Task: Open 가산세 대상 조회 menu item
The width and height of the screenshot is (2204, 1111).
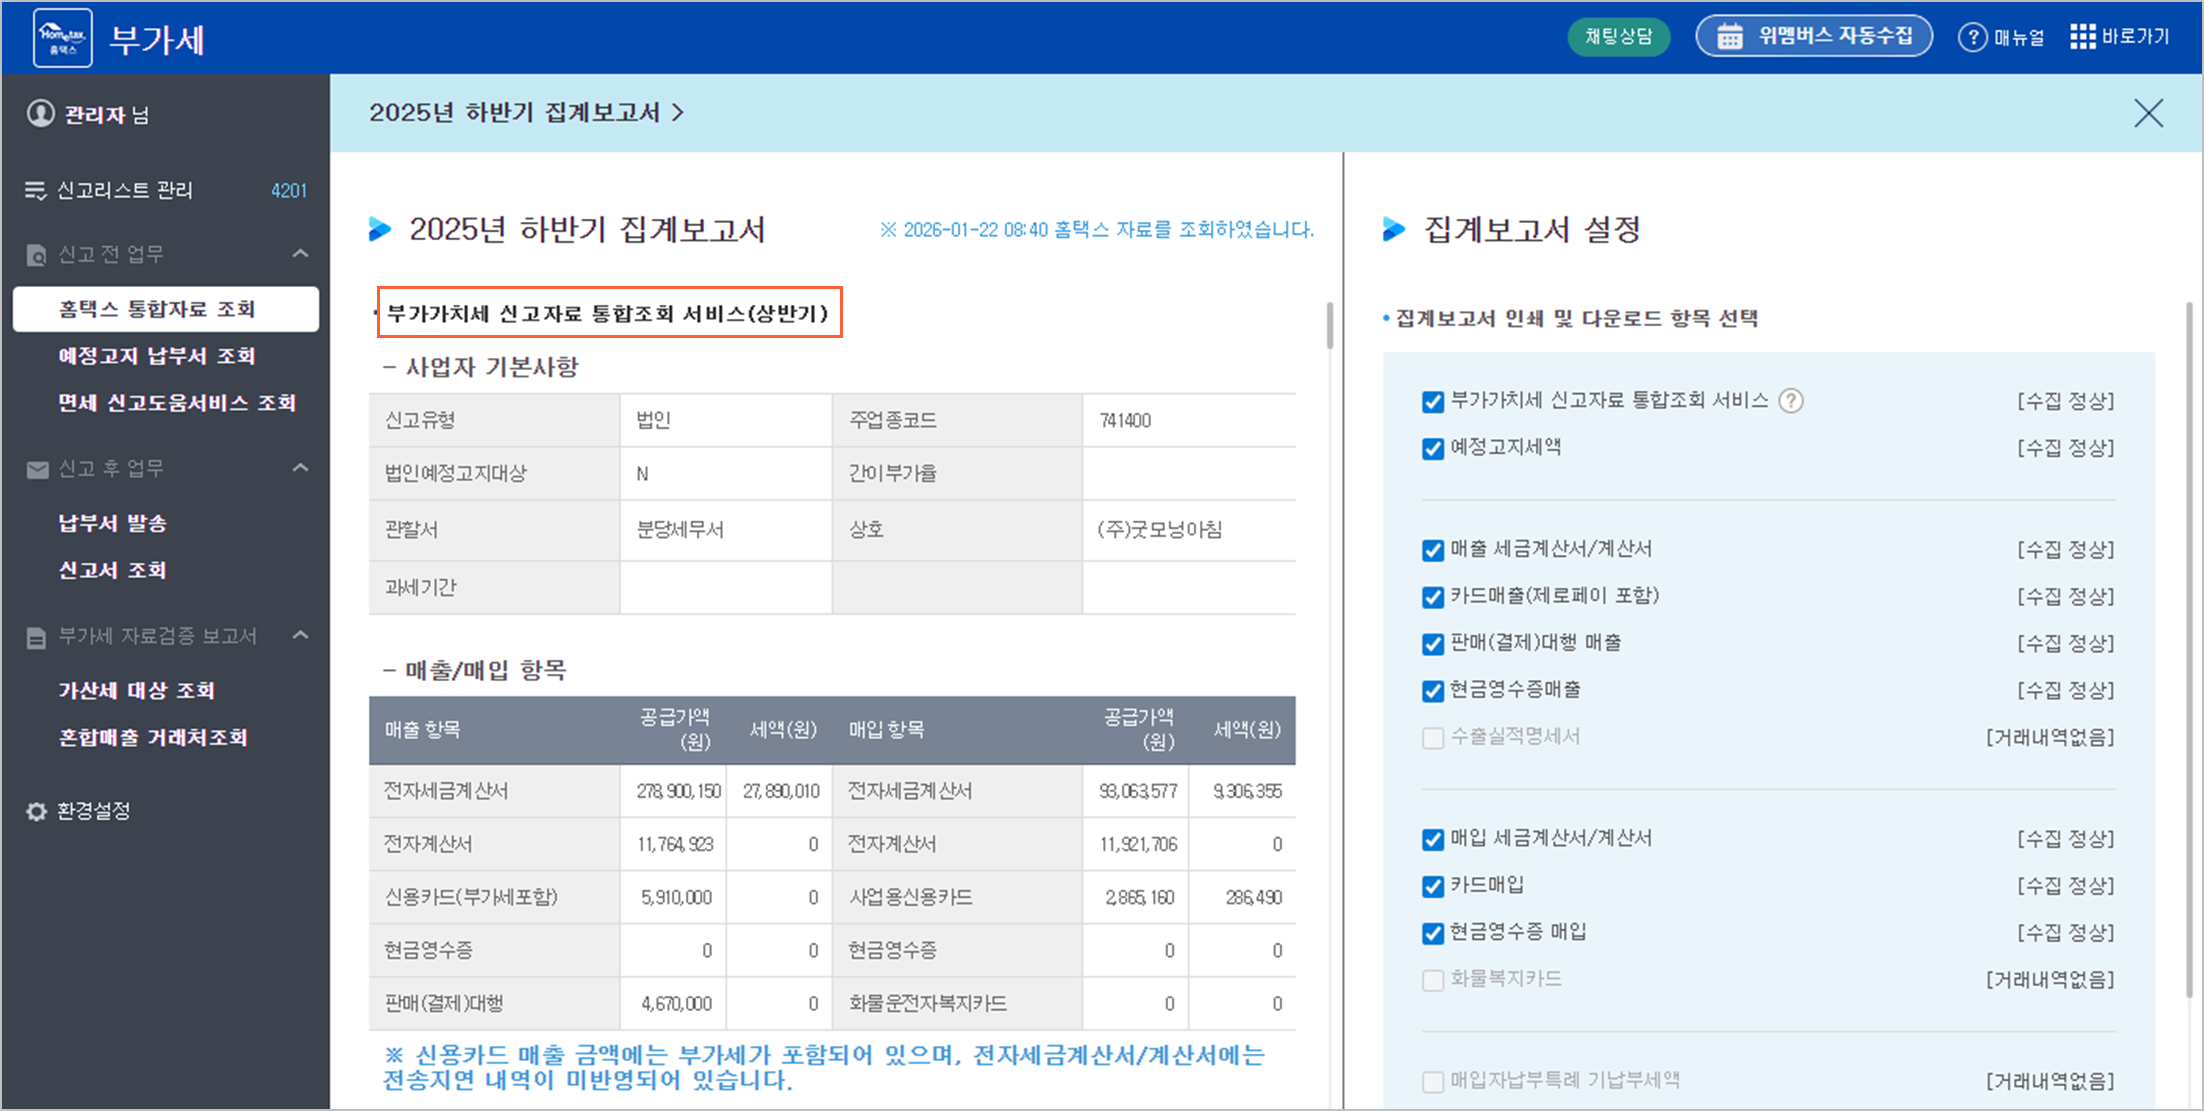Action: [x=137, y=690]
